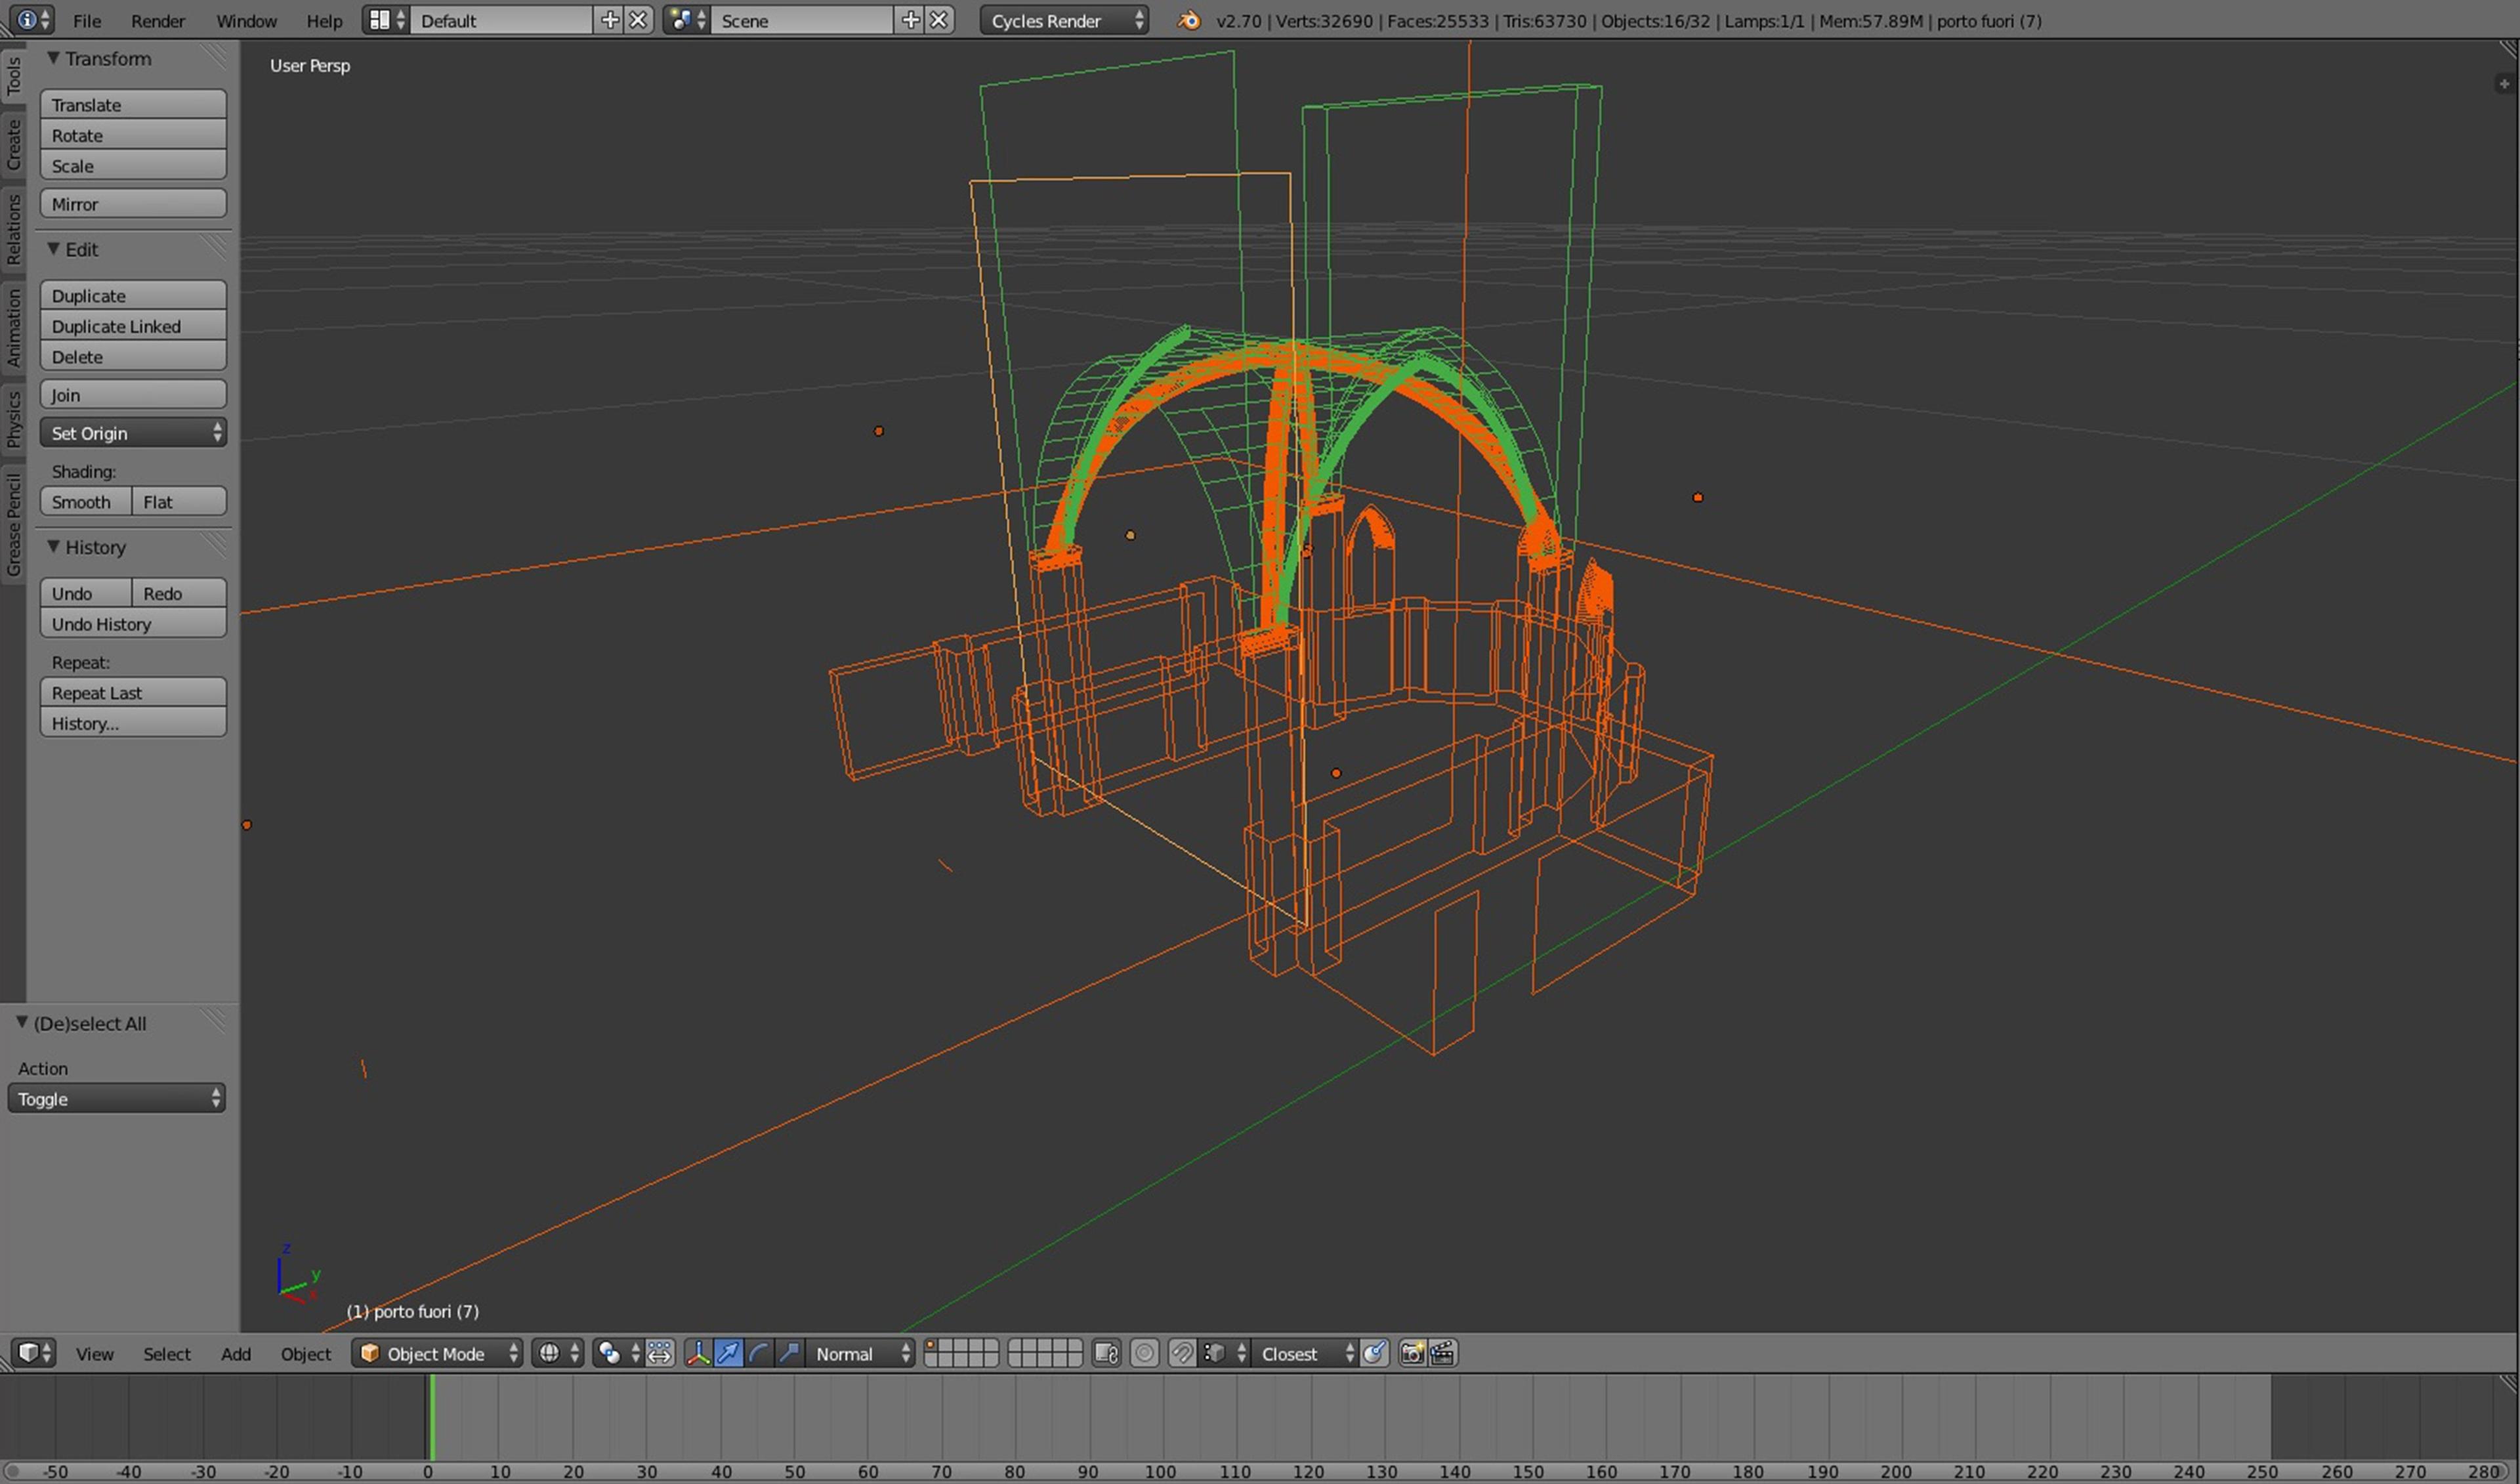Select the translate manipulator arrow icon
Image resolution: width=2520 pixels, height=1484 pixels.
(x=728, y=1353)
